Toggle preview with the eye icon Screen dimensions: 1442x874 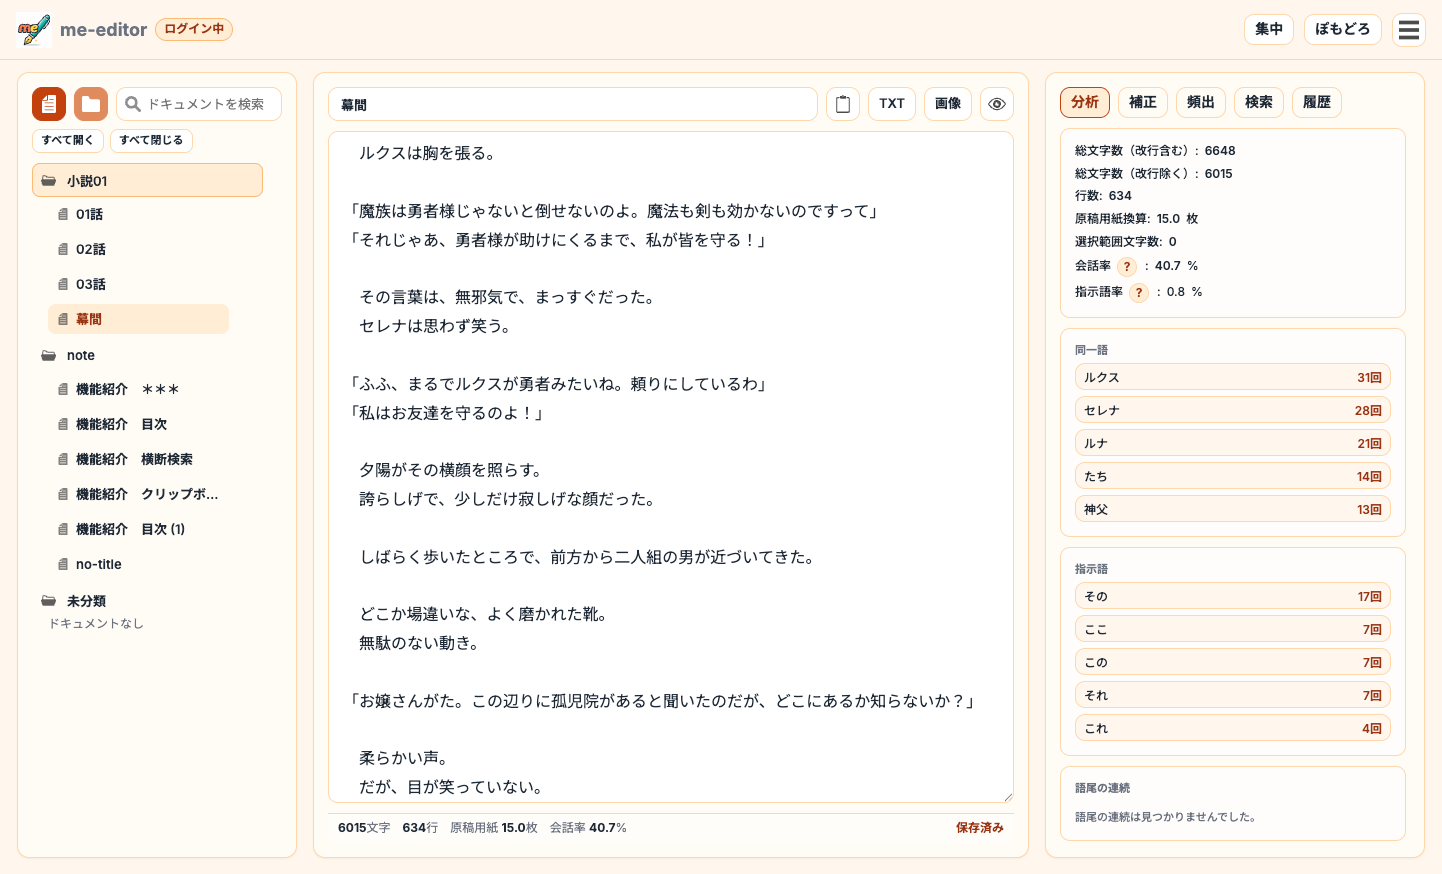point(996,103)
